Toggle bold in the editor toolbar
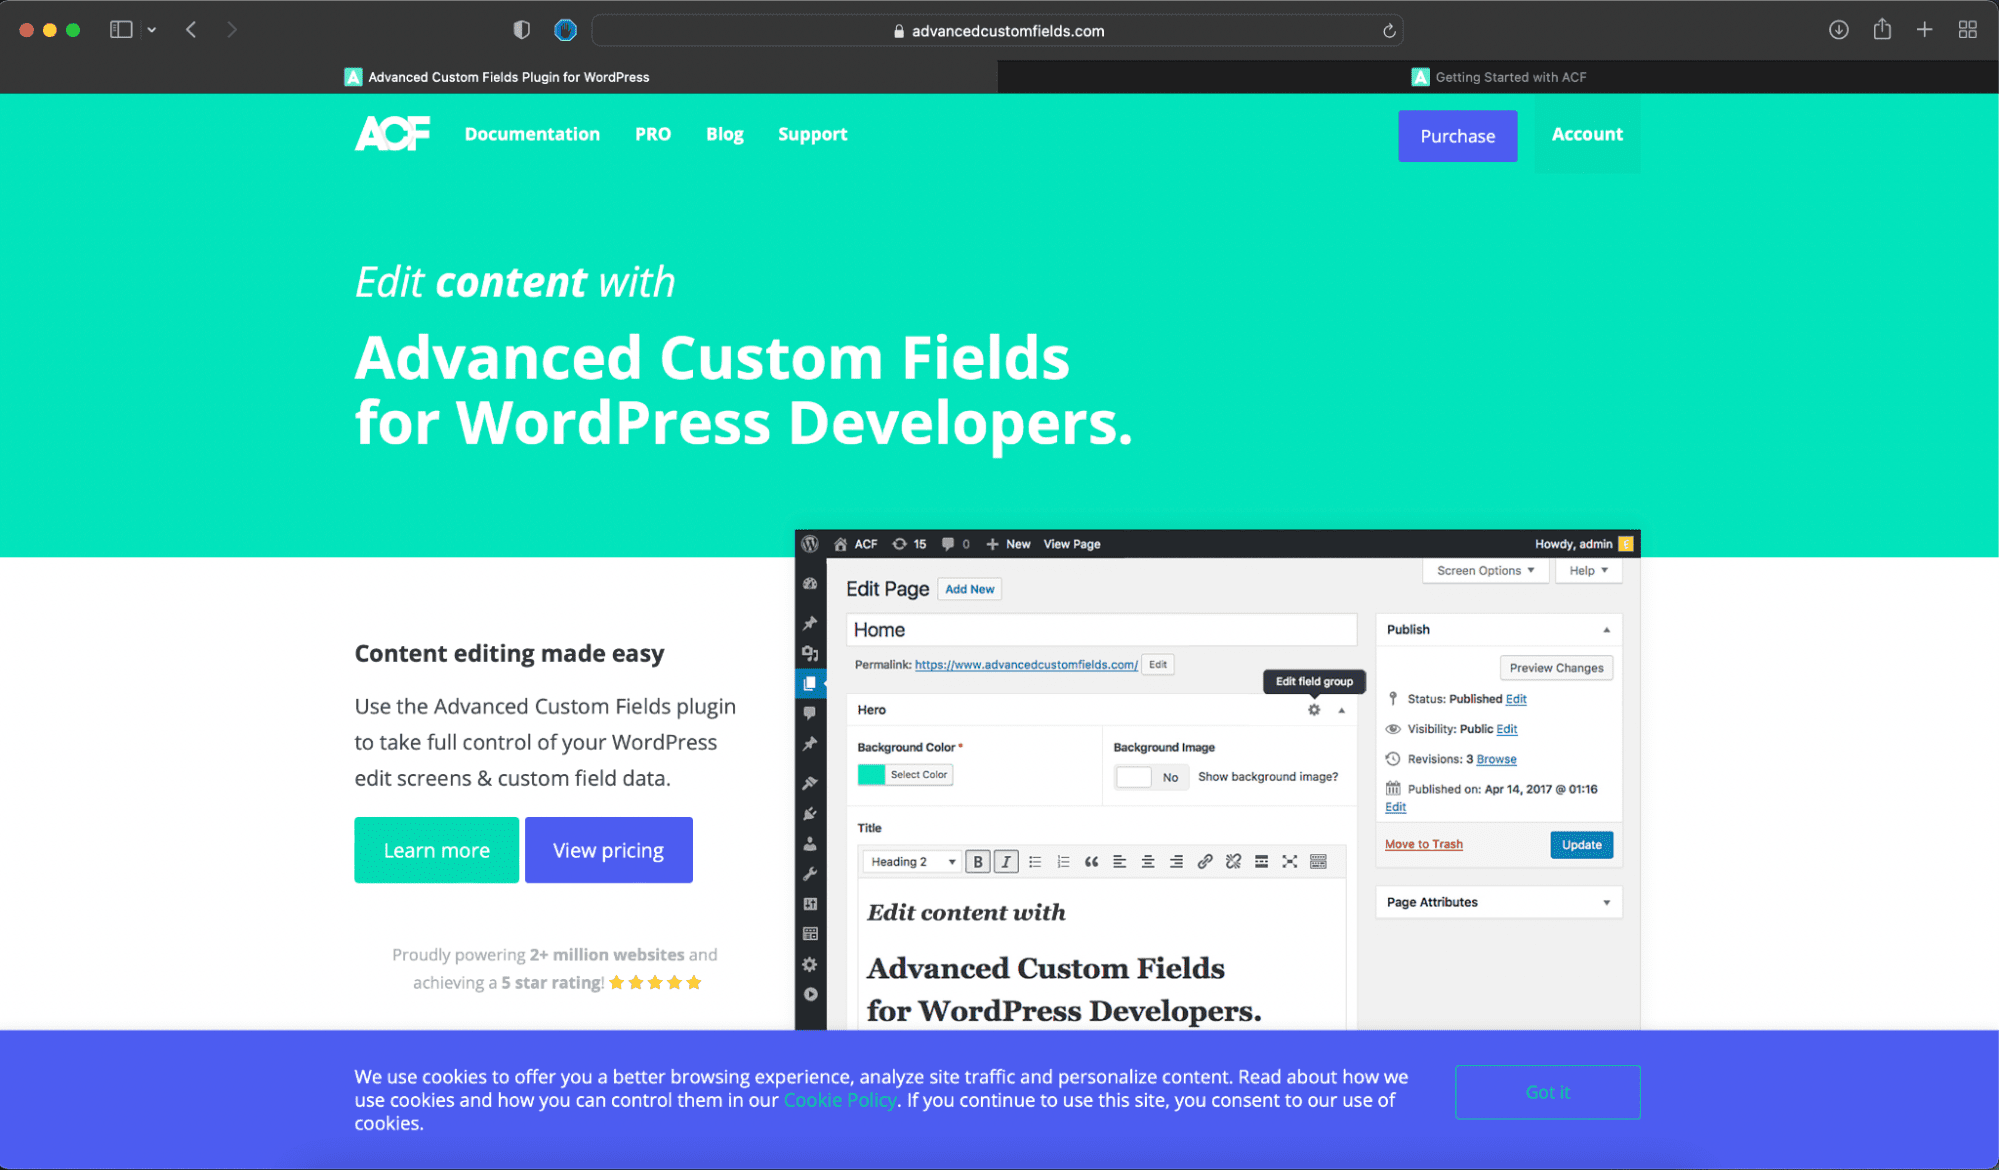Viewport: 1999px width, 1171px height. (x=978, y=862)
